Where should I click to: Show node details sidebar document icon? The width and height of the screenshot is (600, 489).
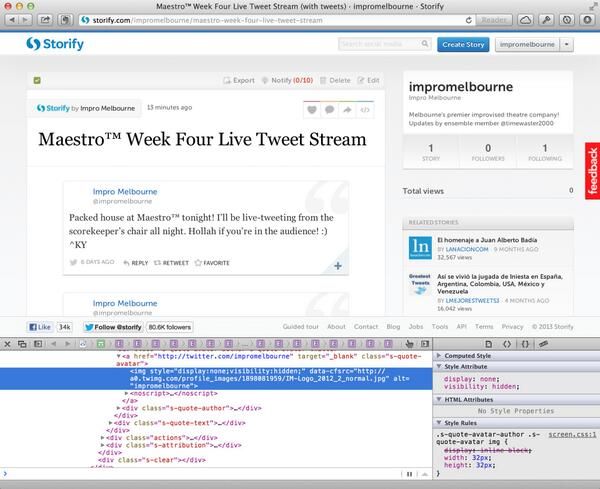(x=488, y=344)
